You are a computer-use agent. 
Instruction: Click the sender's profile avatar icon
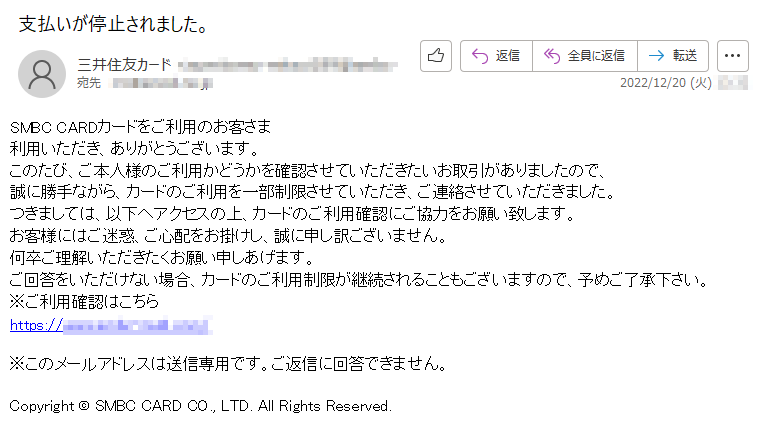click(x=42, y=74)
